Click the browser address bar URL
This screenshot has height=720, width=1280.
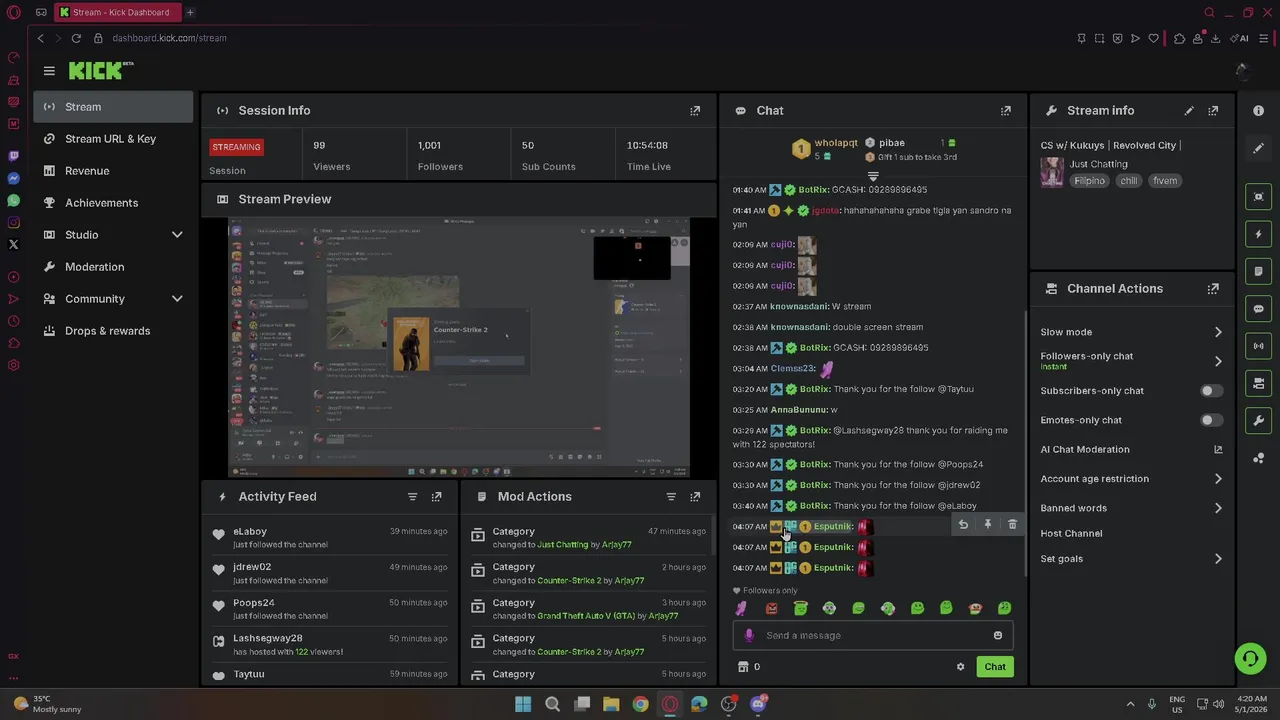point(169,38)
